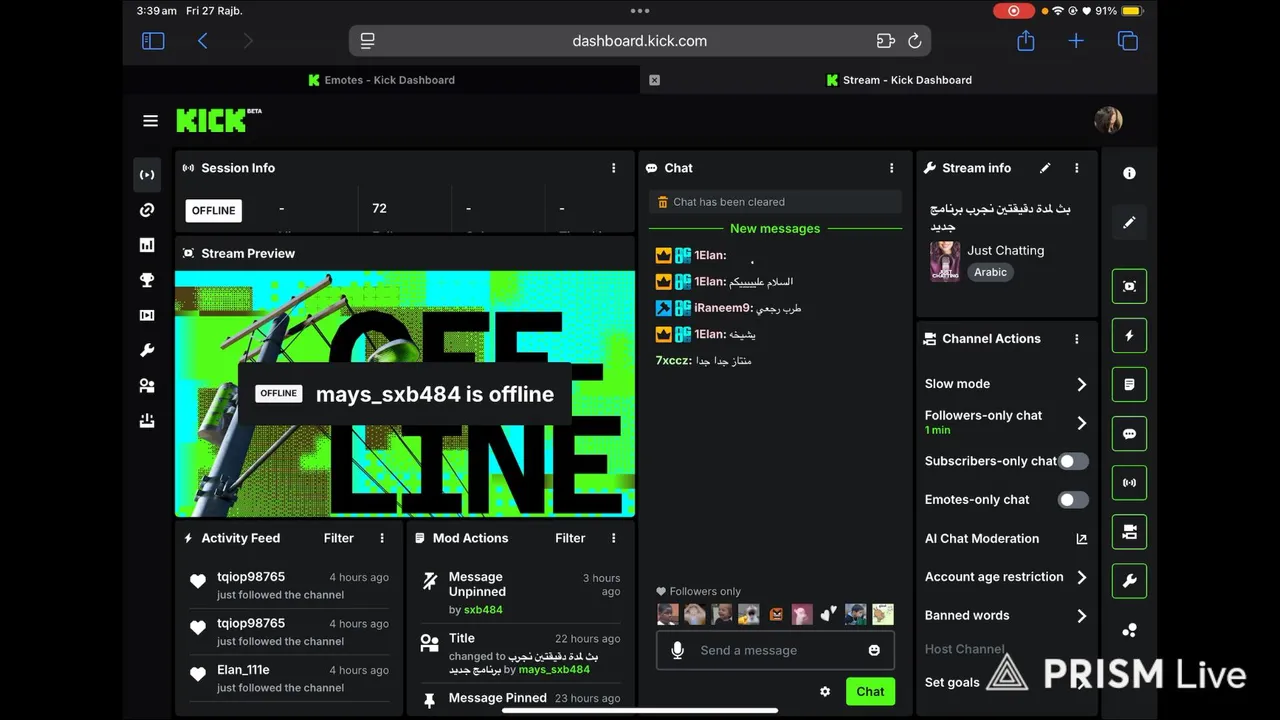Open the link icon in left sidebar
The height and width of the screenshot is (720, 1280).
click(x=147, y=210)
